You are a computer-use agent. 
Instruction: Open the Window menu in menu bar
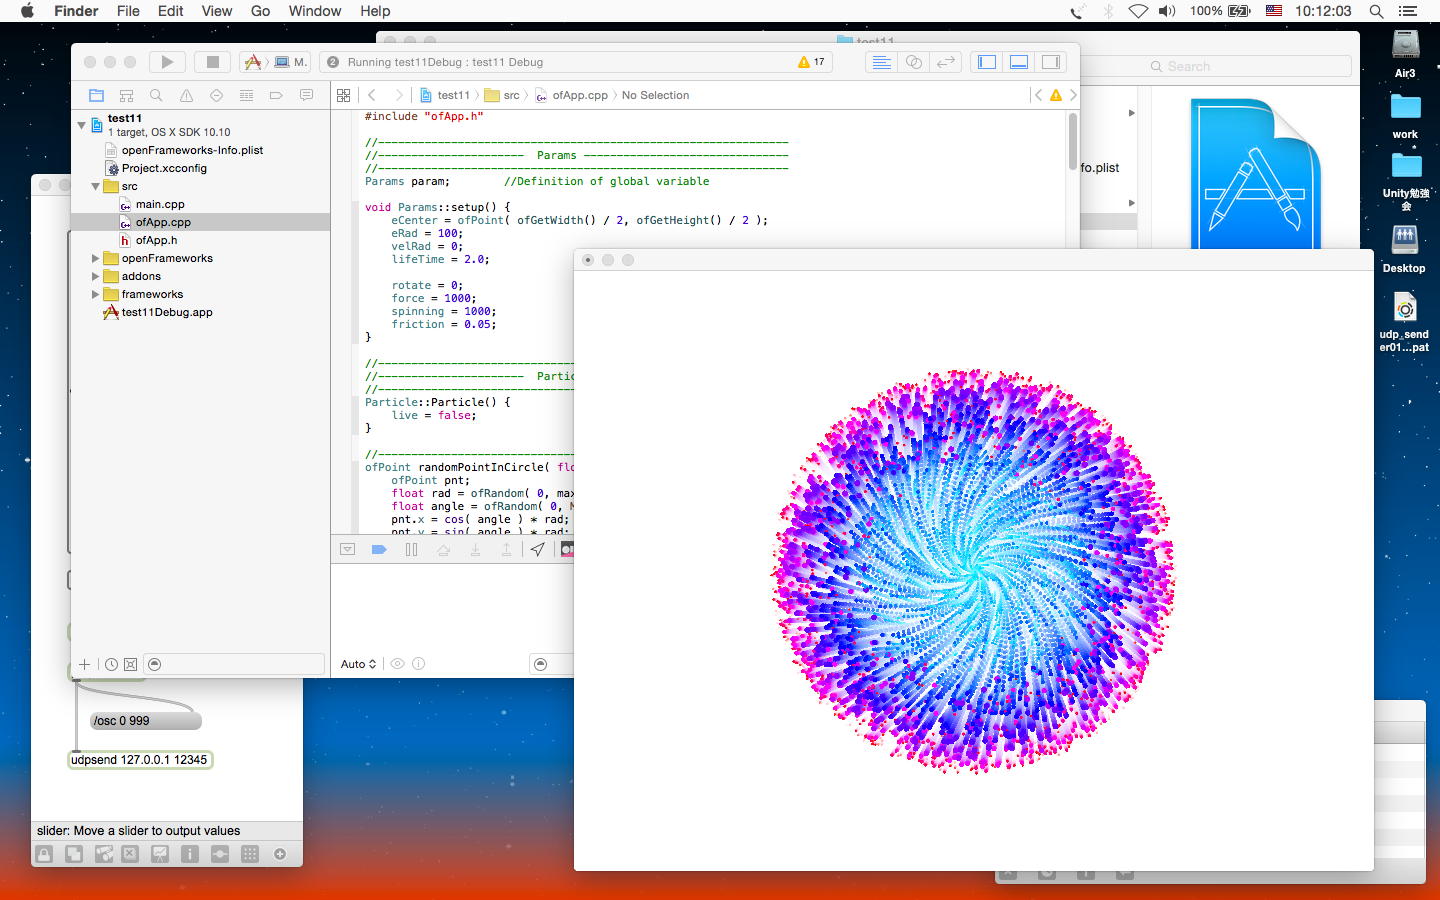315,11
